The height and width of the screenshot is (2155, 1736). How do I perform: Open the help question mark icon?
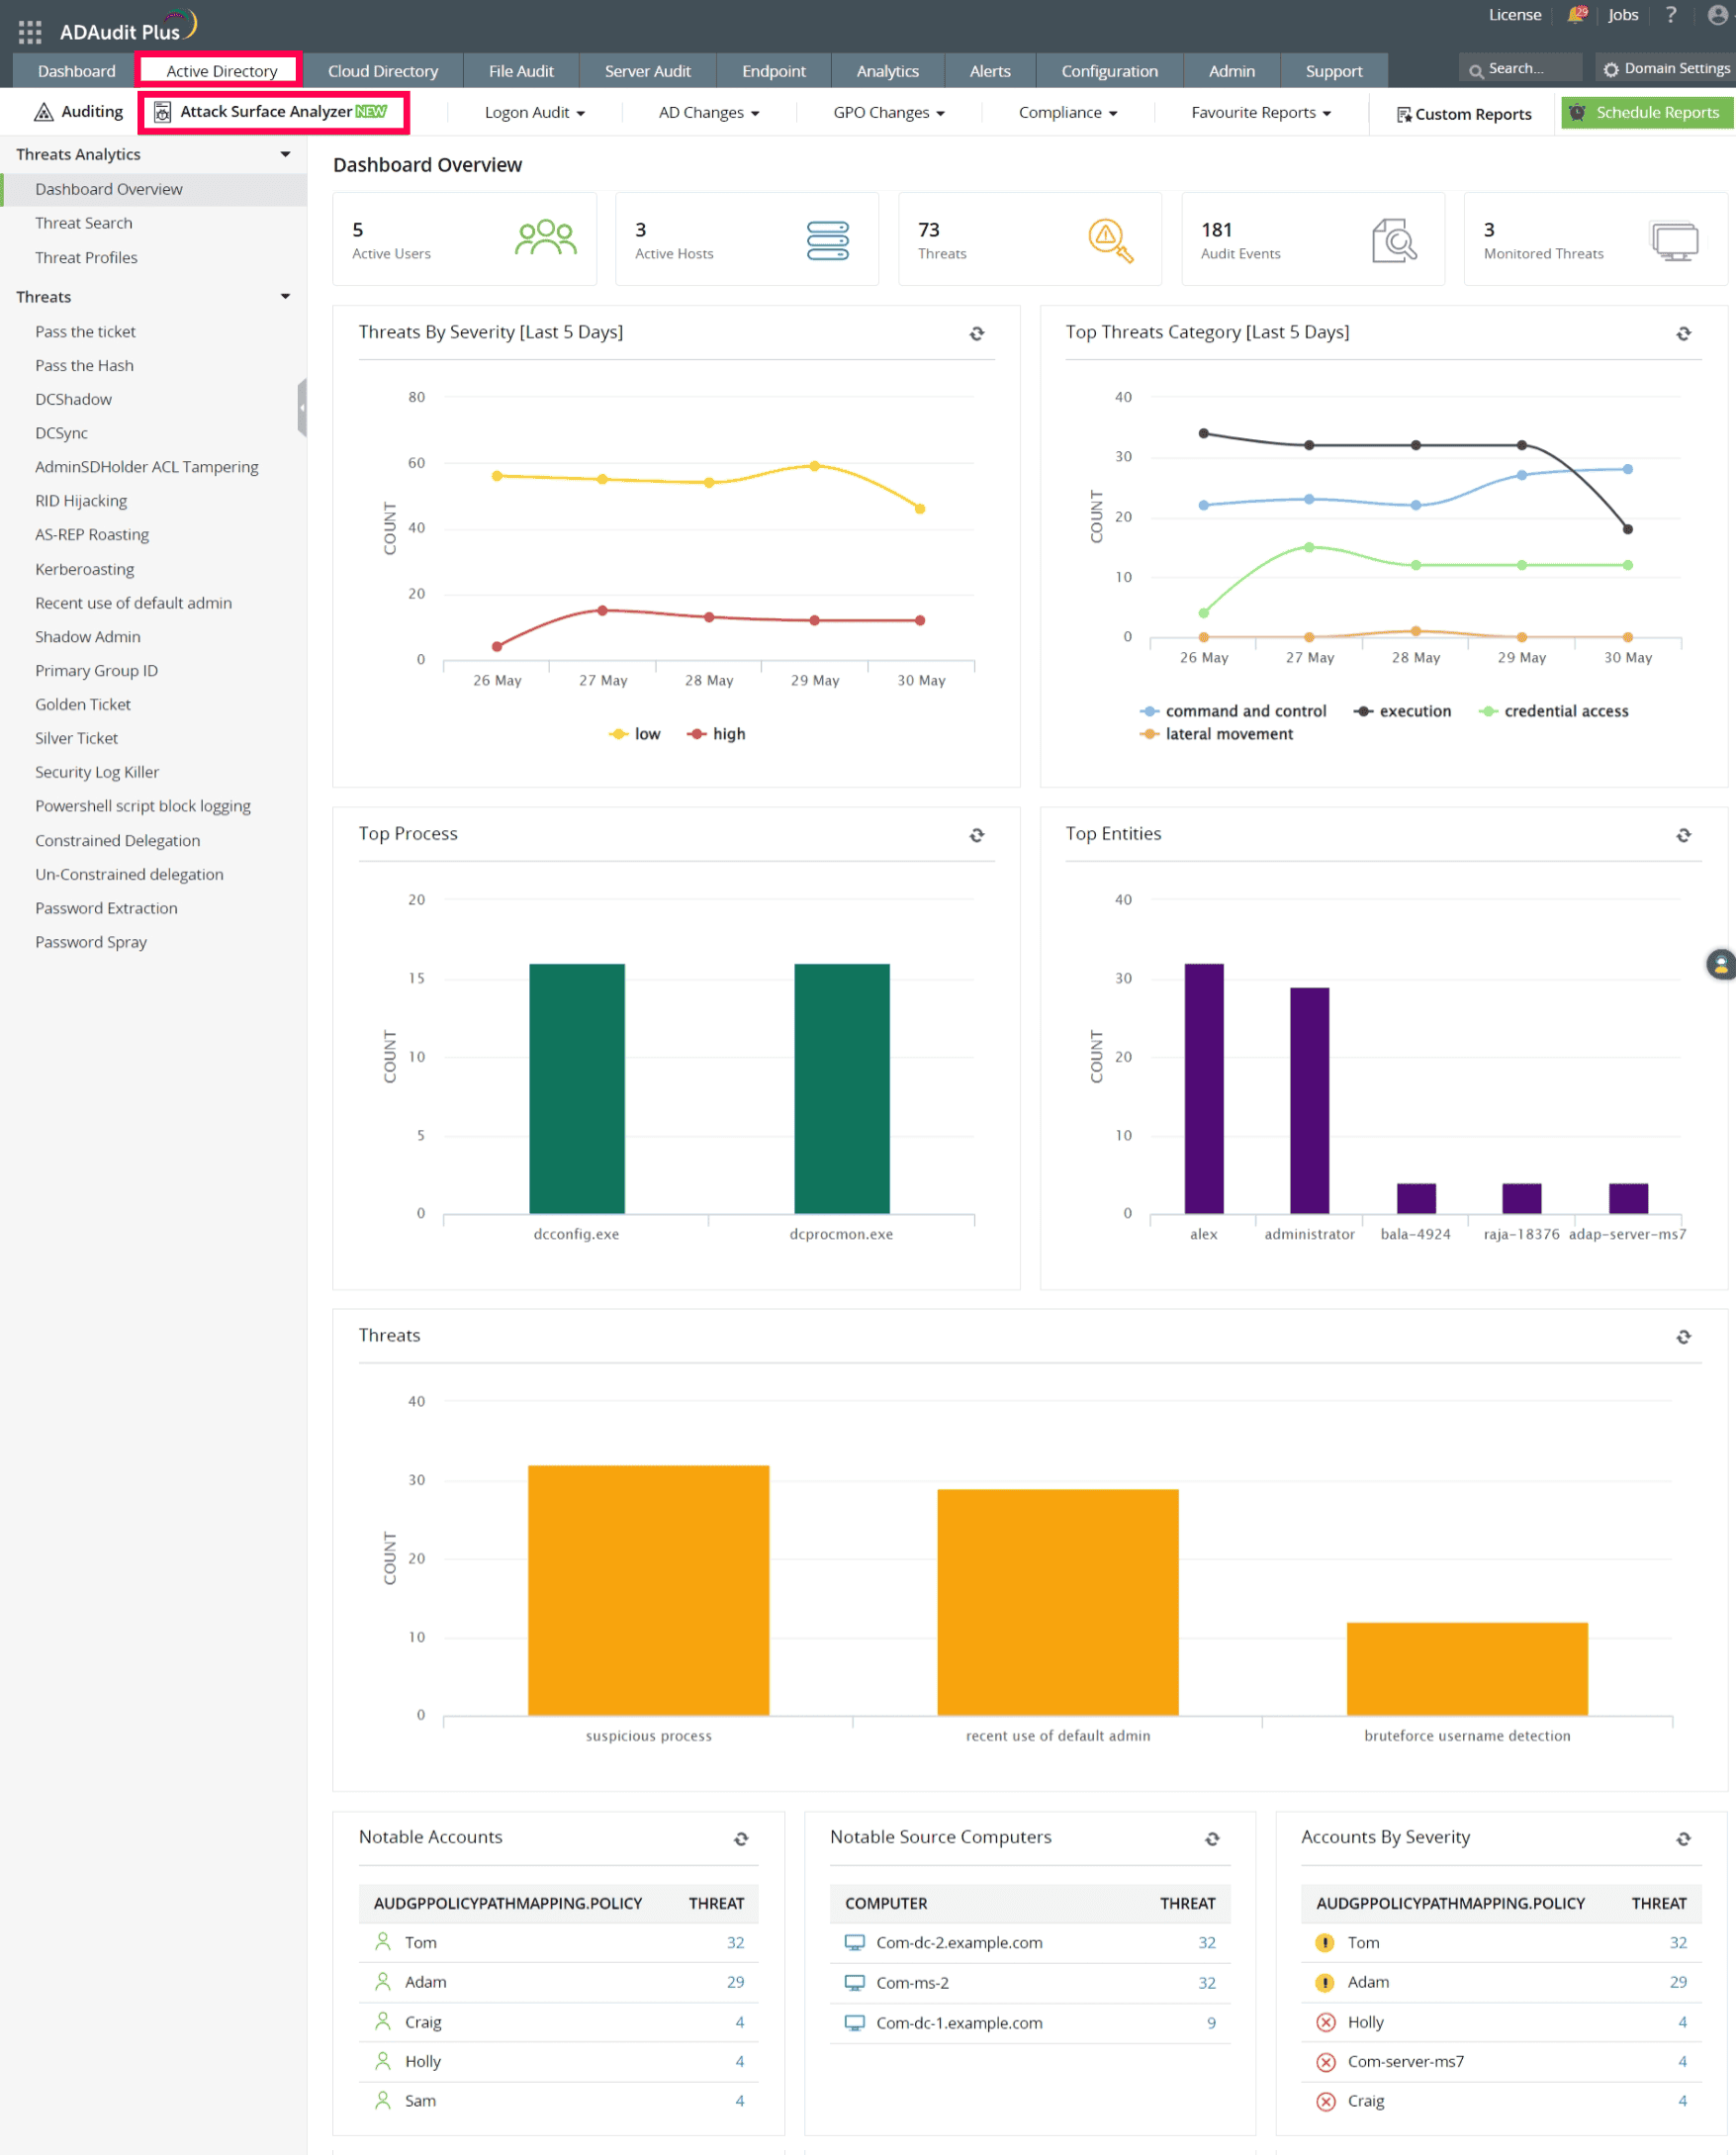[x=1670, y=15]
